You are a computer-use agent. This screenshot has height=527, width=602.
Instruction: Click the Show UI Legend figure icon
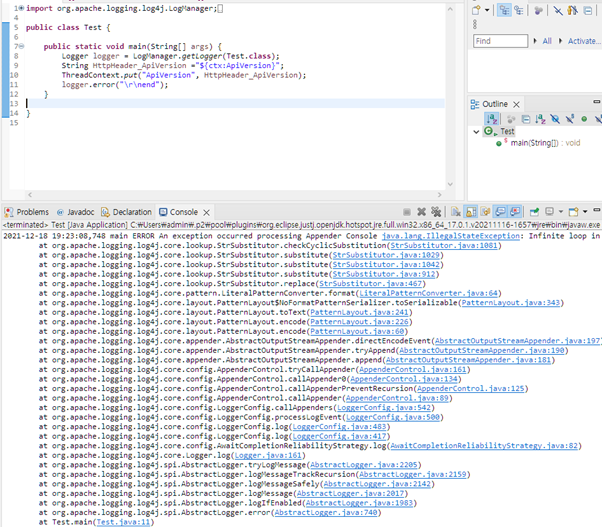point(572,10)
